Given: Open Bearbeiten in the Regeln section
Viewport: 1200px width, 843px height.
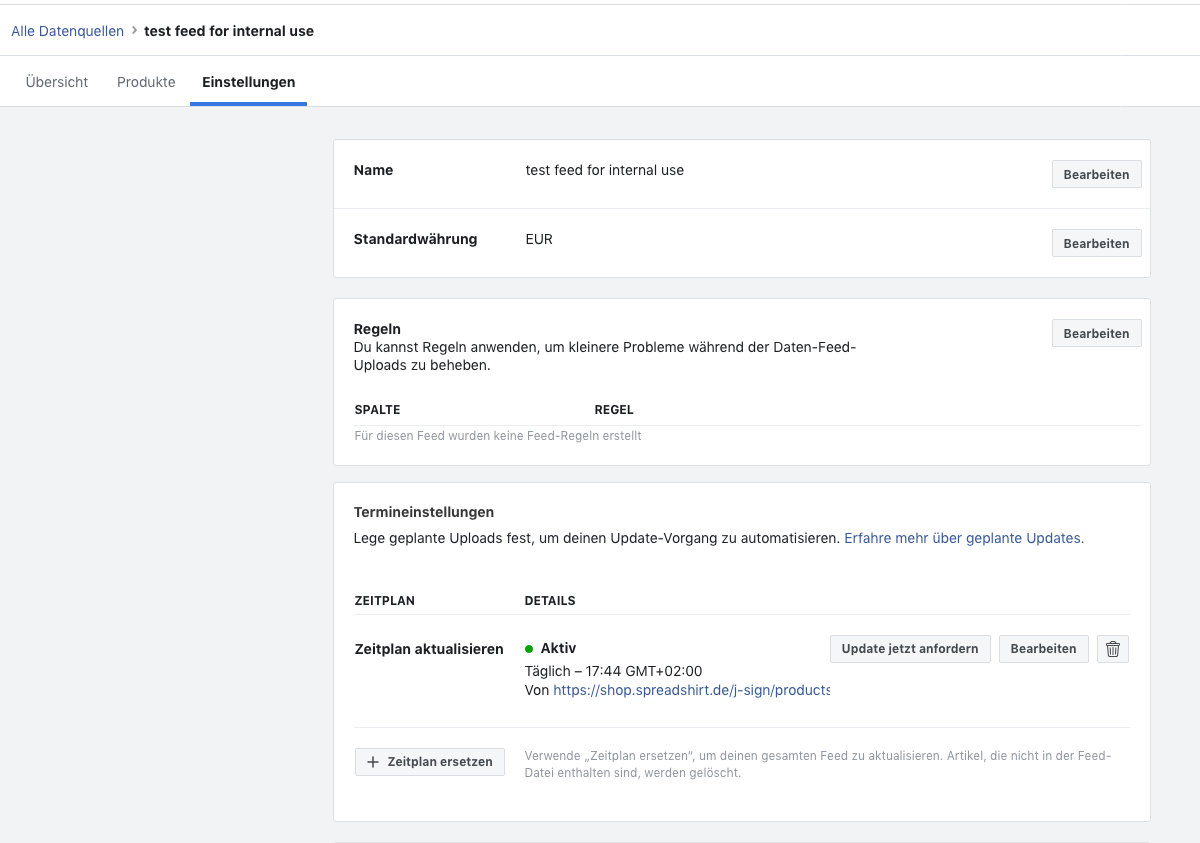Looking at the screenshot, I should click(1096, 334).
